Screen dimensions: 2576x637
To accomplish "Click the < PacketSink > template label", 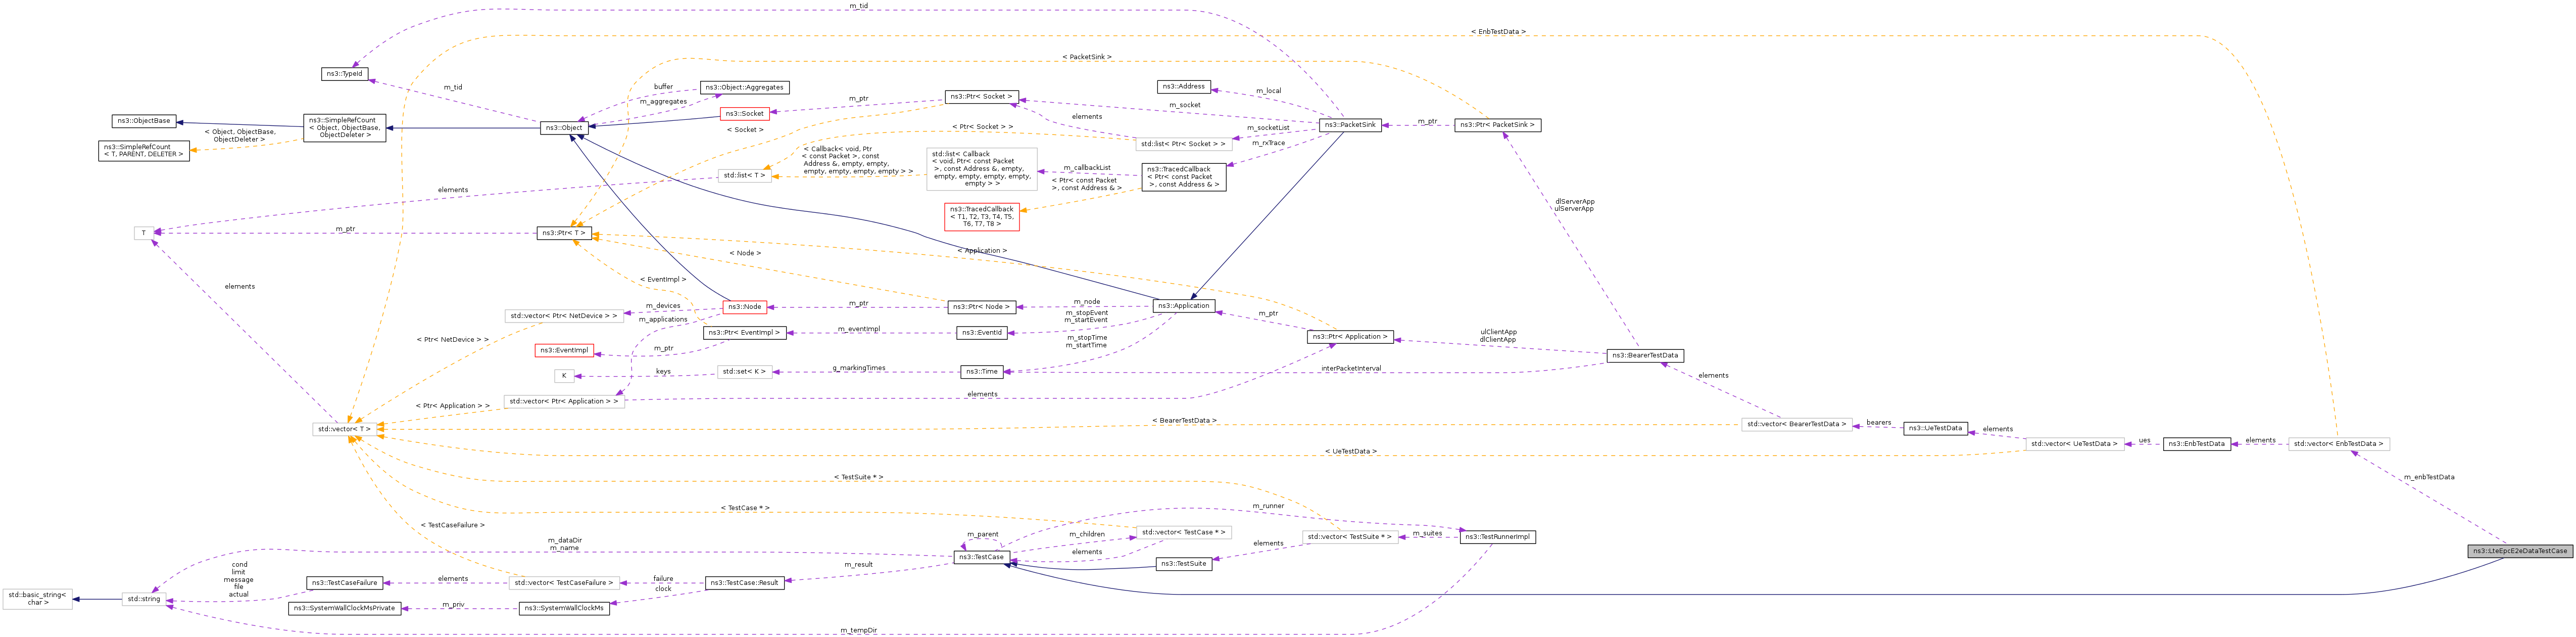I will point(1087,57).
